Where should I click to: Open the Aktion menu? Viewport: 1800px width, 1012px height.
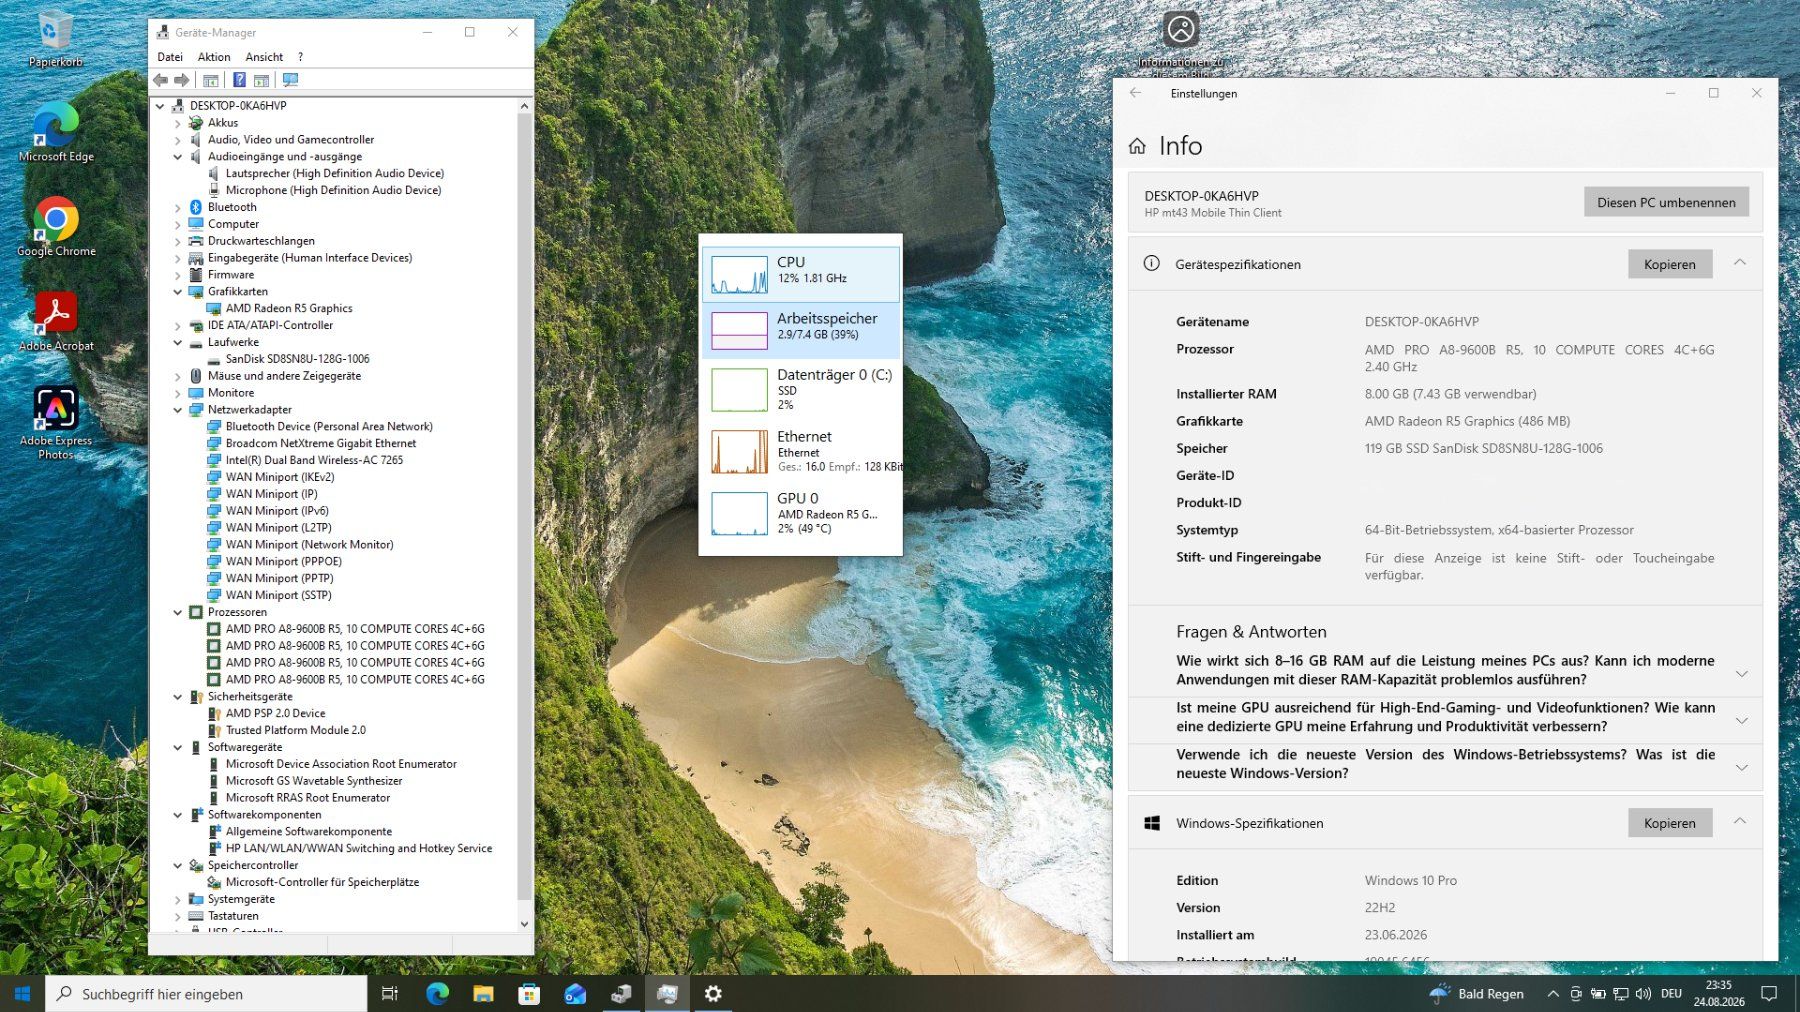coord(214,57)
